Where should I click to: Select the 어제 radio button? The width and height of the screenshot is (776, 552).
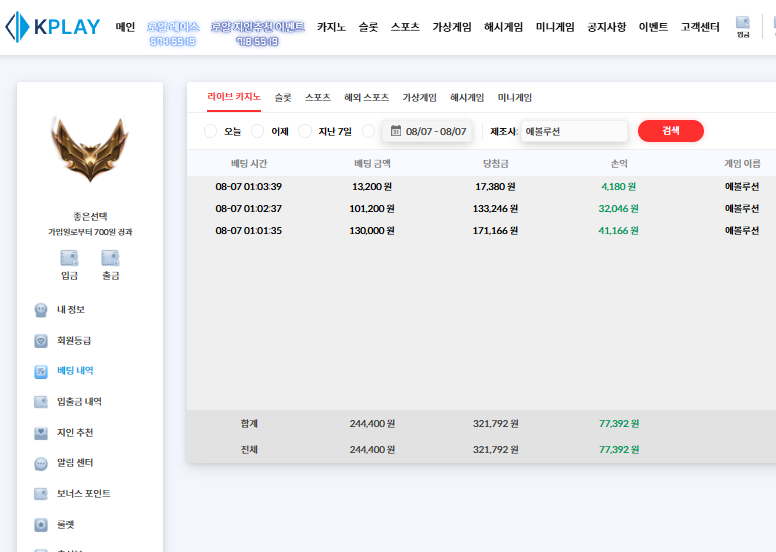[257, 131]
